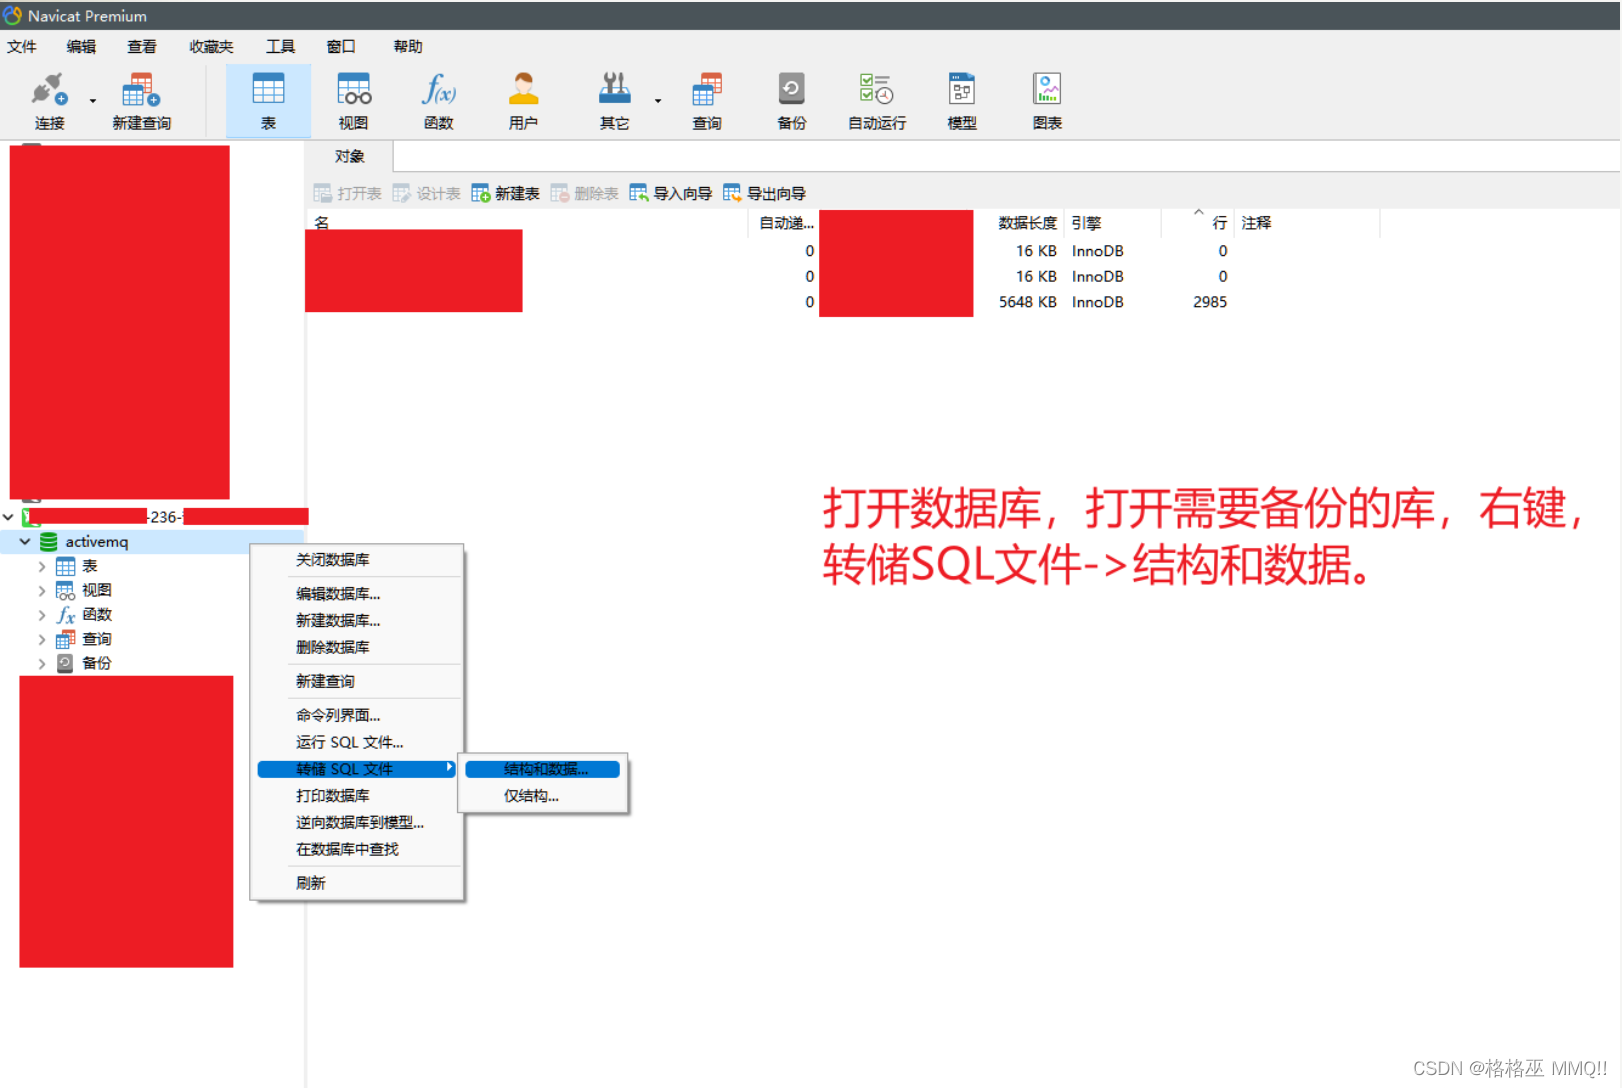The image size is (1622, 1088).
Task: Select 转储 SQL 文件 context menu entry
Action: (357, 769)
